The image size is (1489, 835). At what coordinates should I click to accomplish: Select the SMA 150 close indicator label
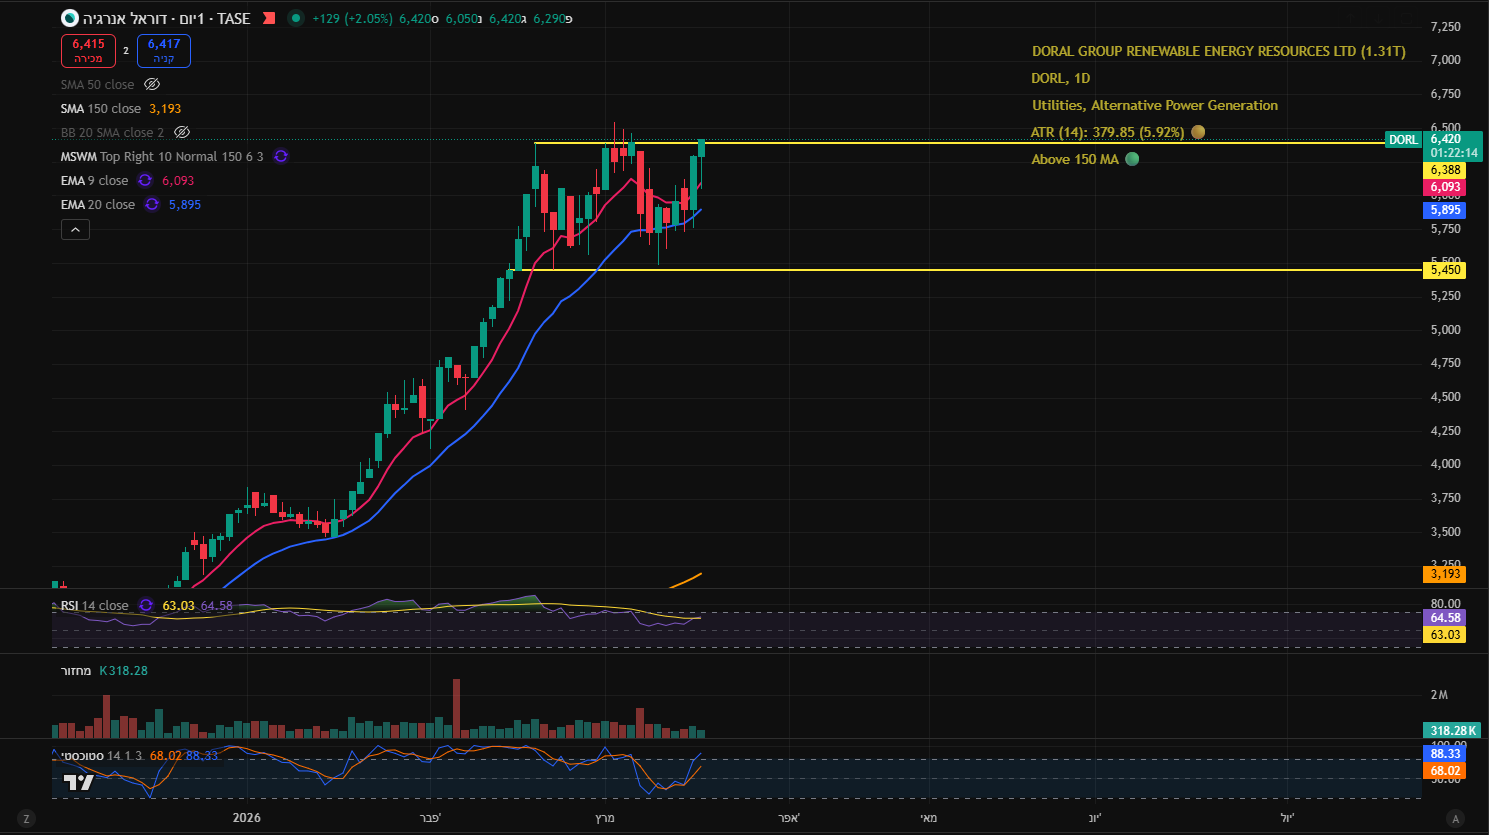101,108
